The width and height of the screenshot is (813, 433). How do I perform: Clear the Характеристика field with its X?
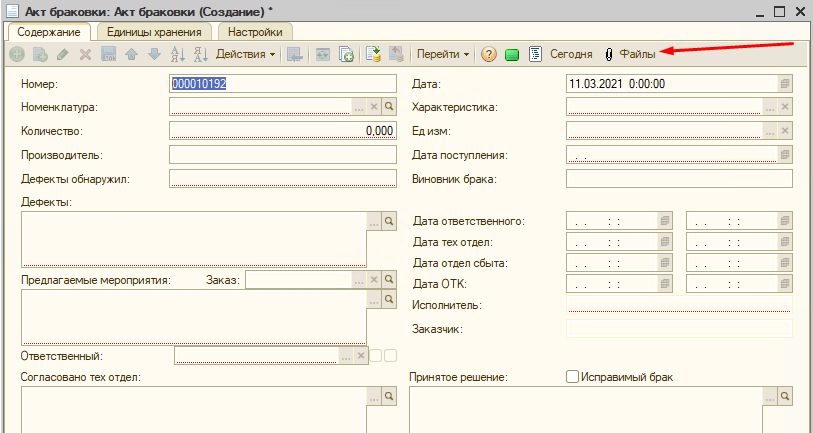(785, 107)
